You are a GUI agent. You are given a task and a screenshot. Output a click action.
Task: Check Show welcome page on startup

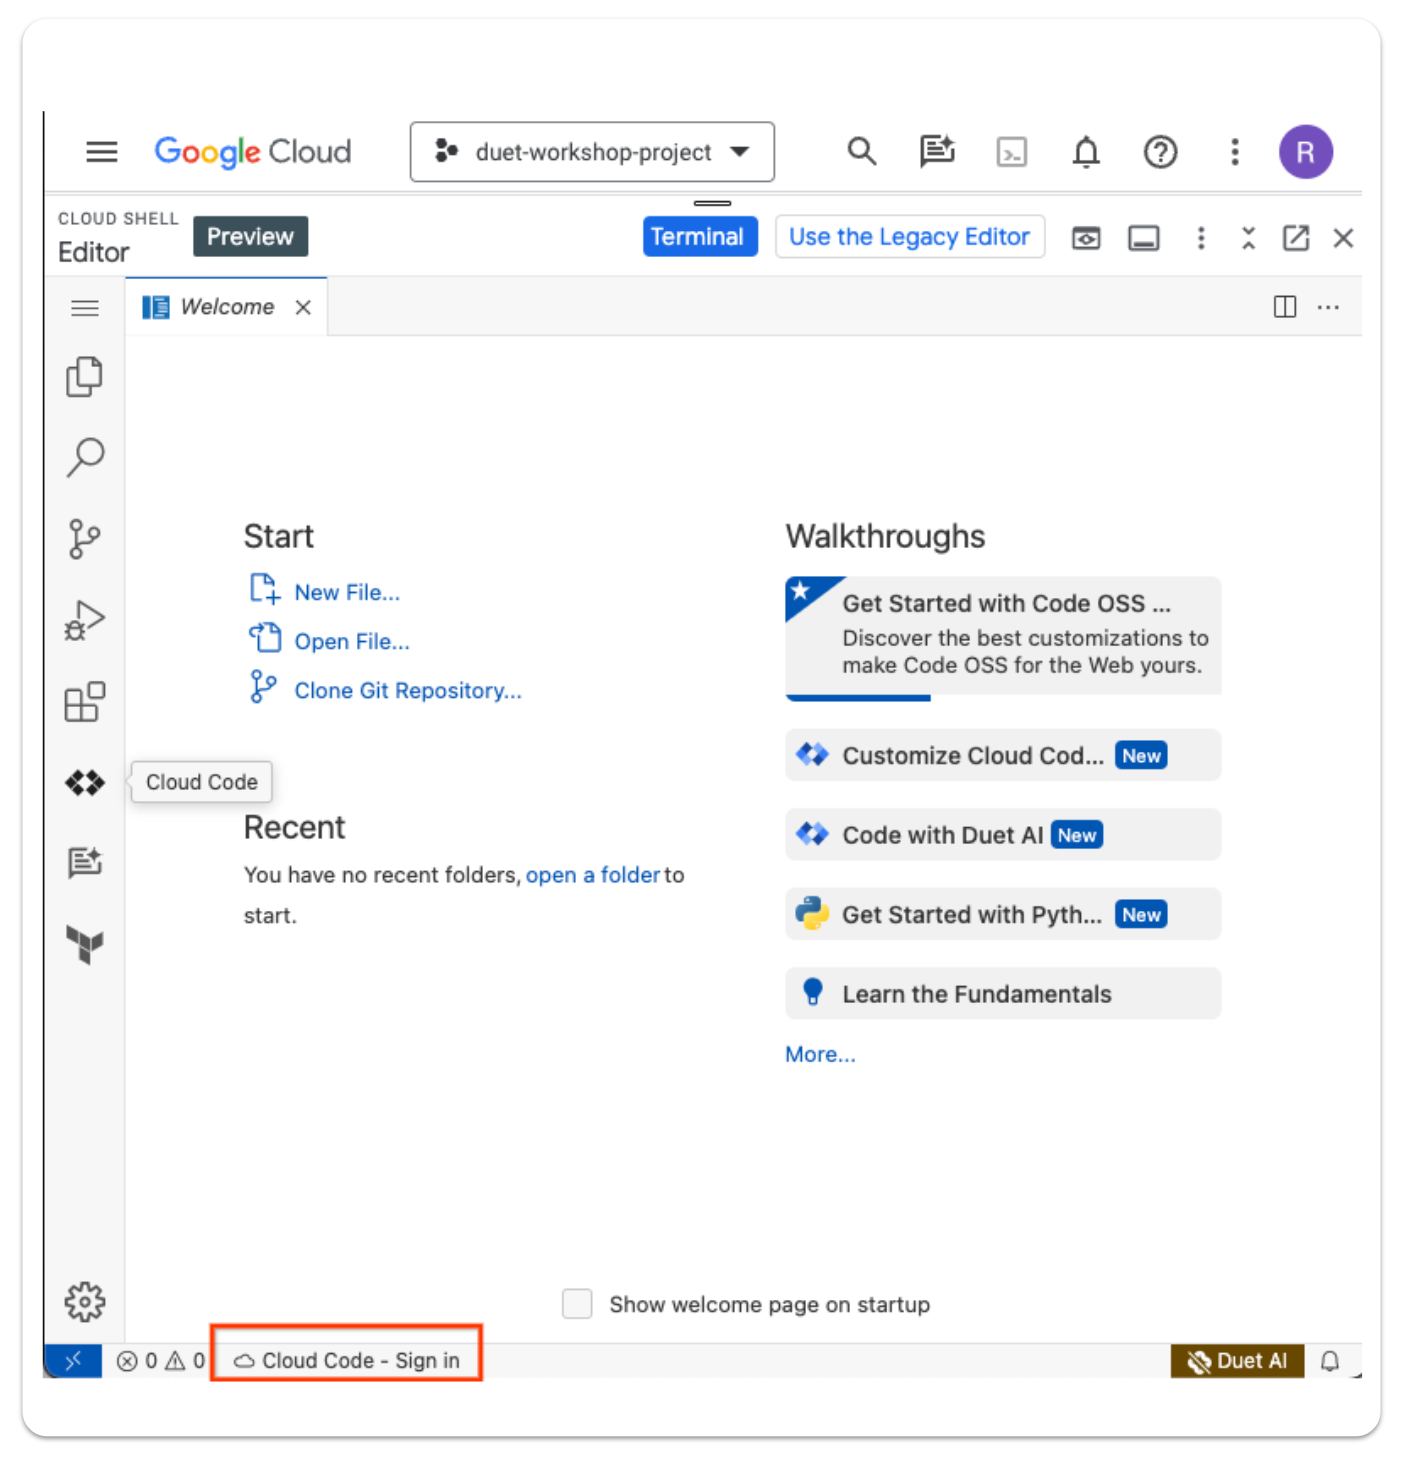pyautogui.click(x=577, y=1304)
